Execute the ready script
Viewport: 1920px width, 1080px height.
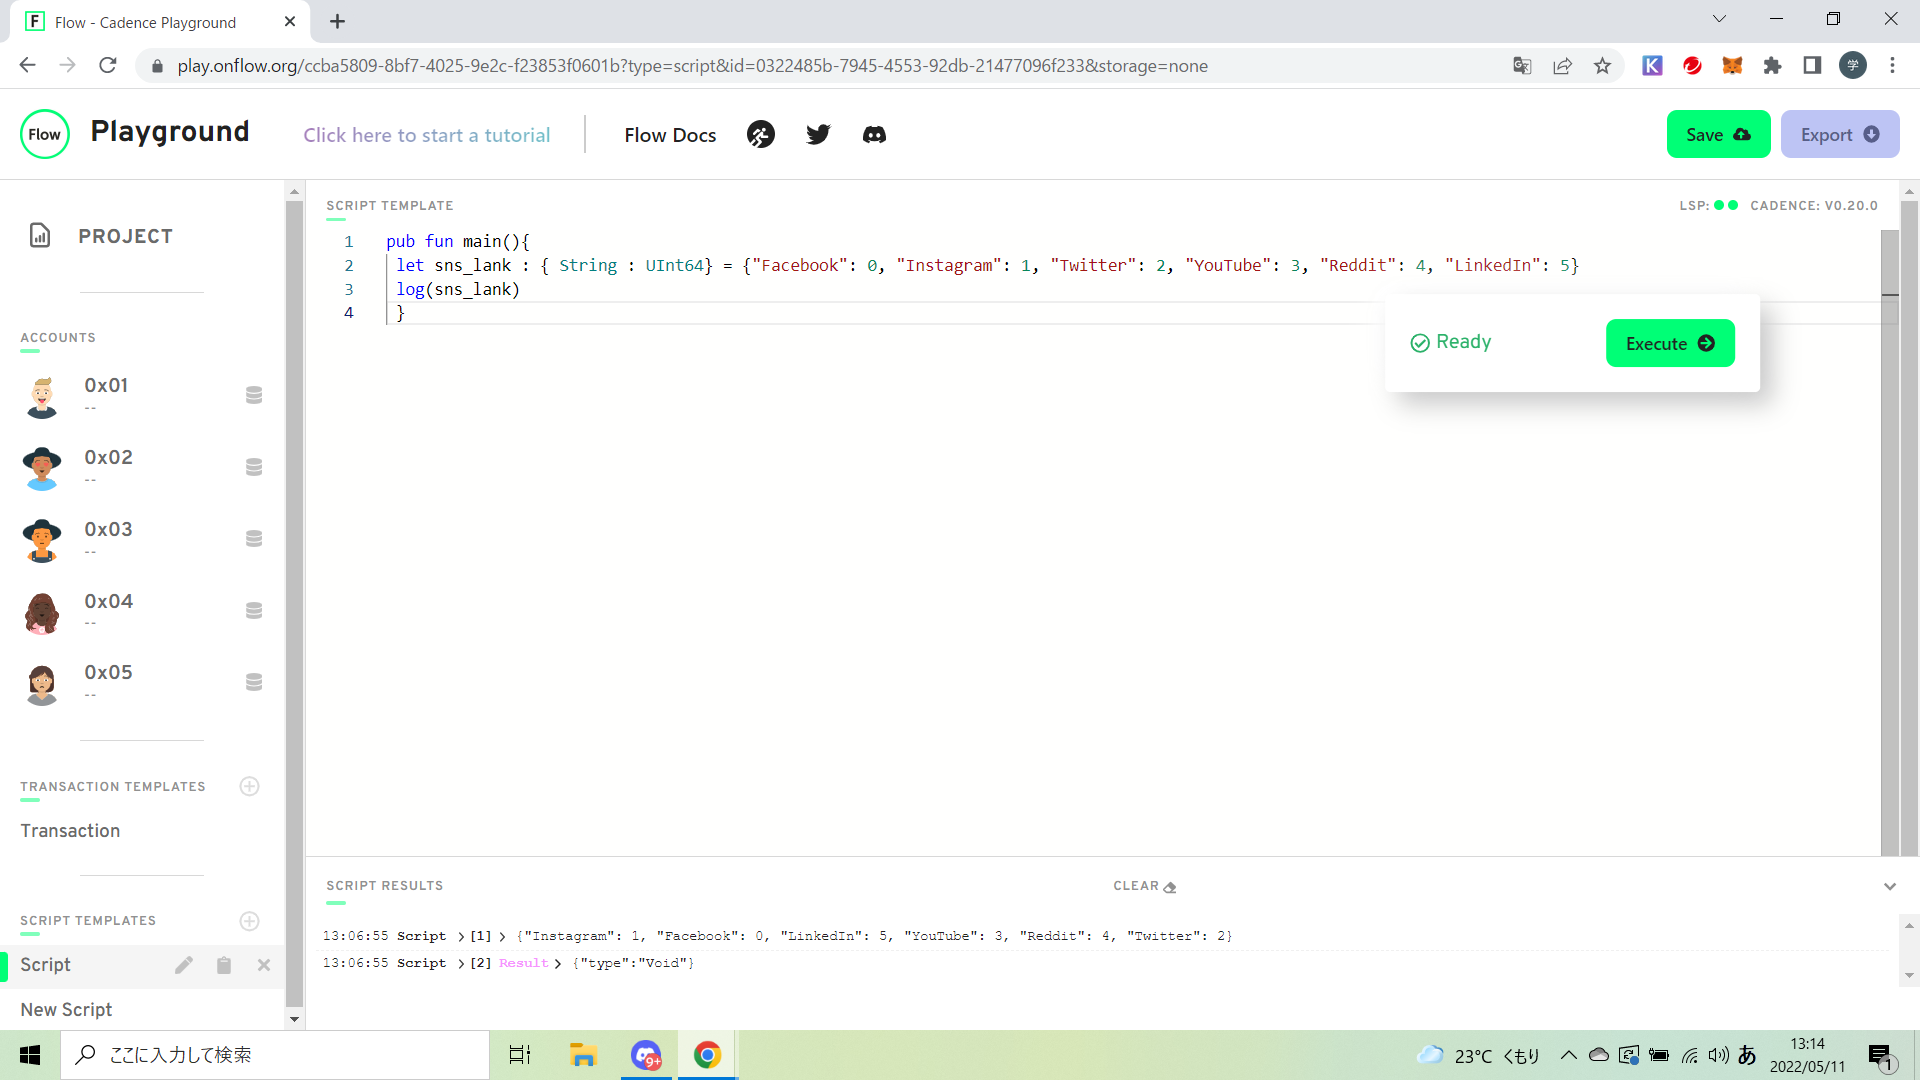coord(1670,343)
